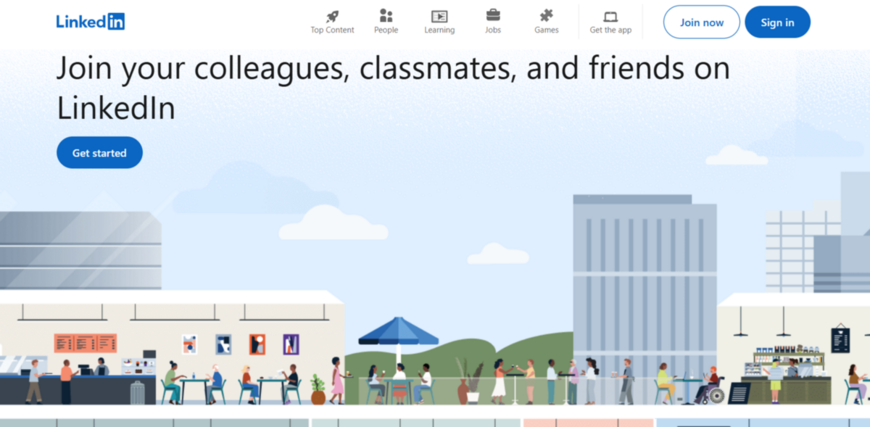Click the Get the app laptop icon
The image size is (870, 427).
pos(610,17)
